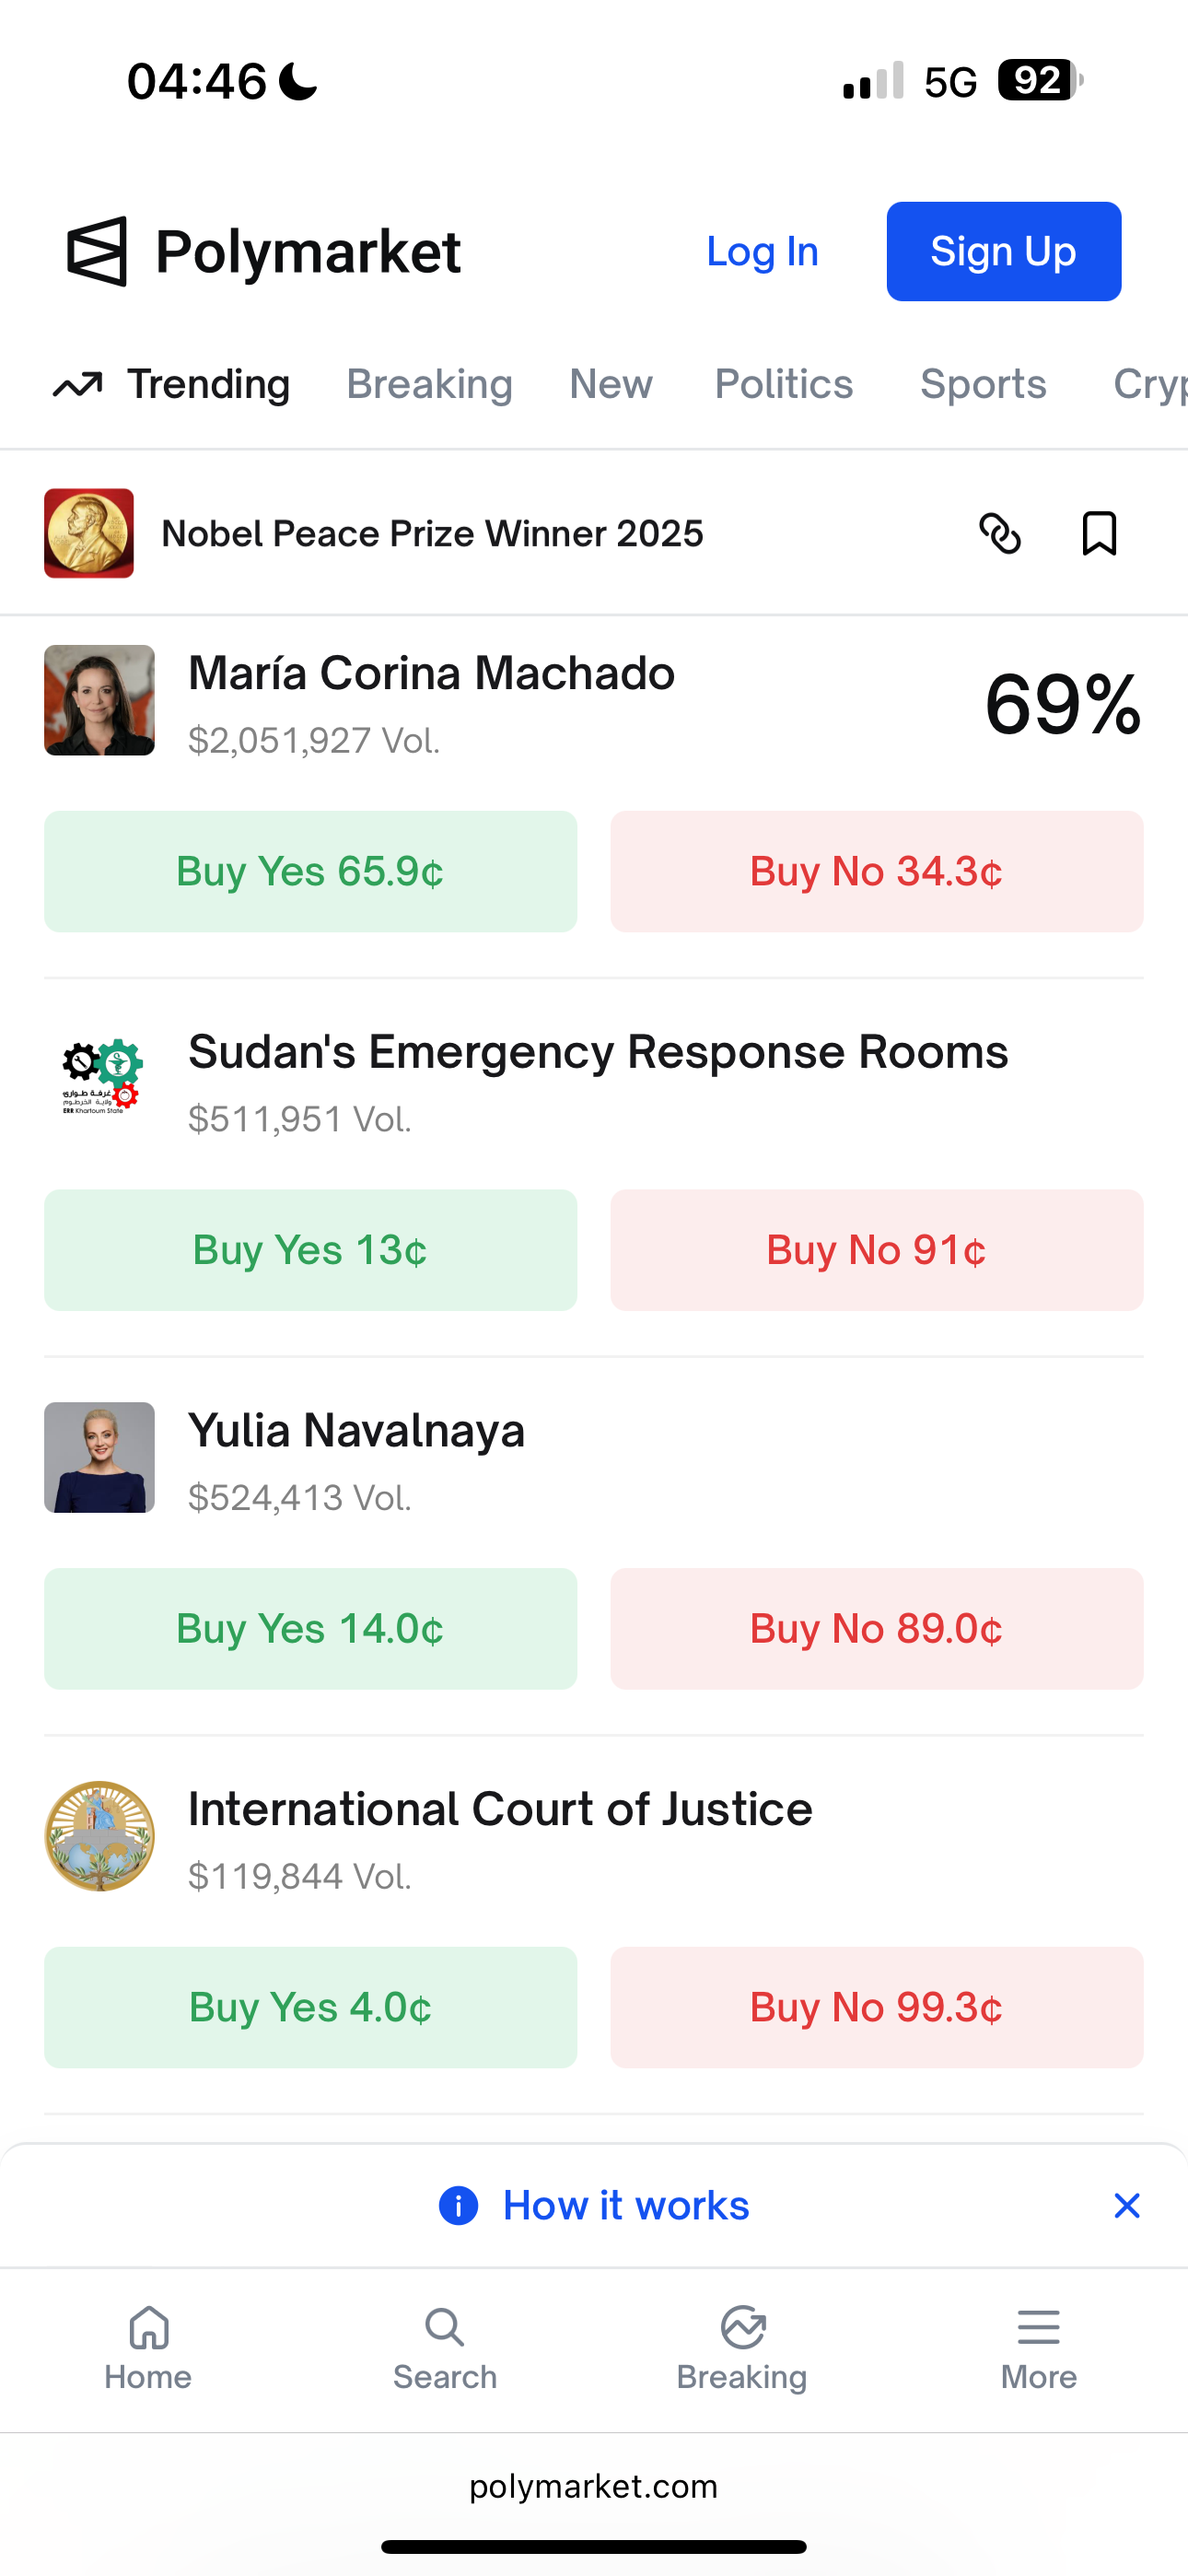Viewport: 1188px width, 2576px height.
Task: Switch to the Politics category tab
Action: tap(783, 385)
